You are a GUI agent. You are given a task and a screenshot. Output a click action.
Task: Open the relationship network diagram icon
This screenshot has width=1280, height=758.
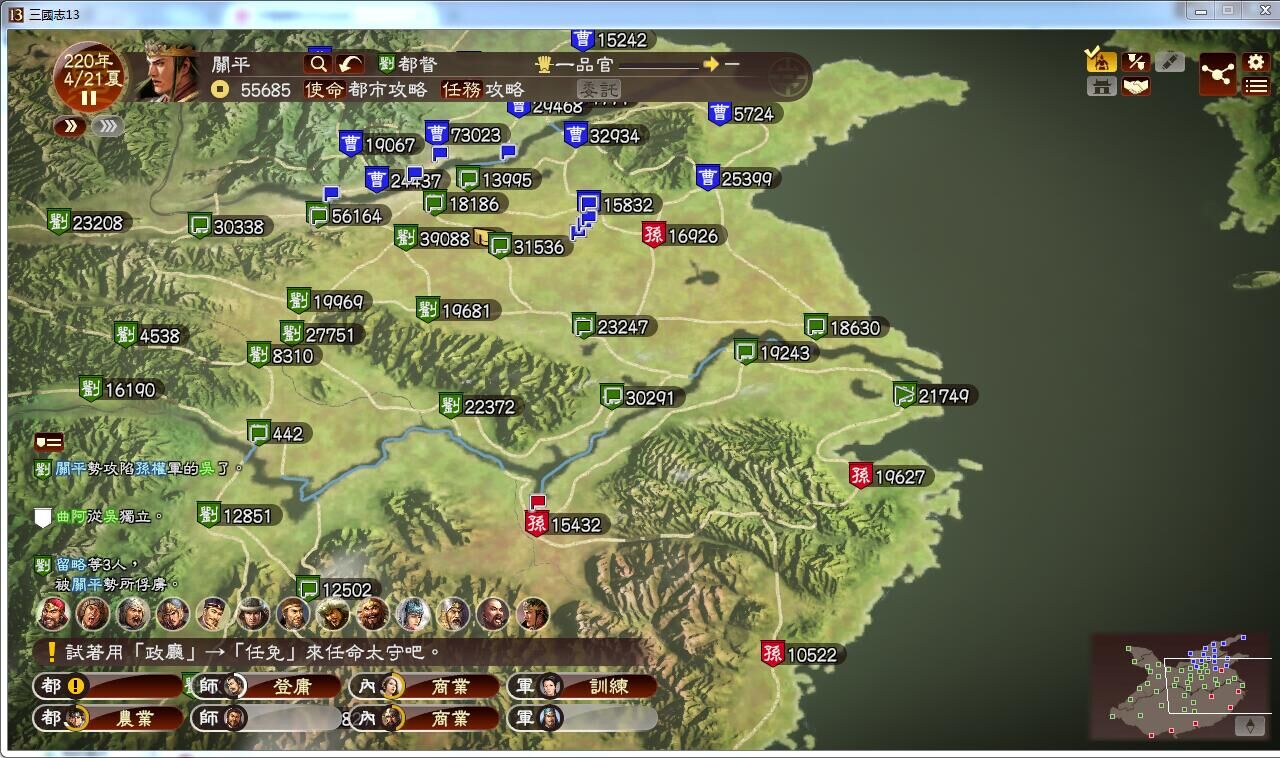coord(1218,73)
